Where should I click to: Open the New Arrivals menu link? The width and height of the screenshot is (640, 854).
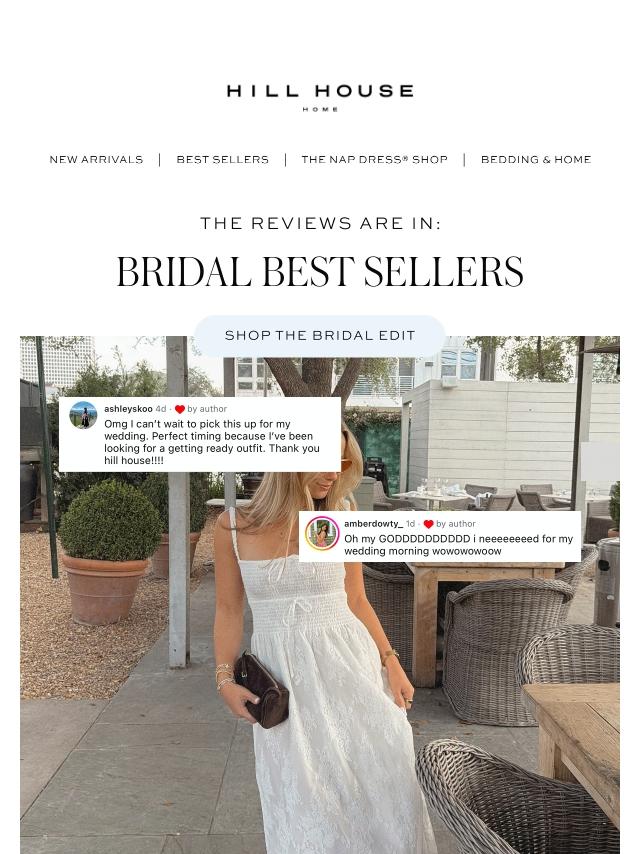point(96,160)
